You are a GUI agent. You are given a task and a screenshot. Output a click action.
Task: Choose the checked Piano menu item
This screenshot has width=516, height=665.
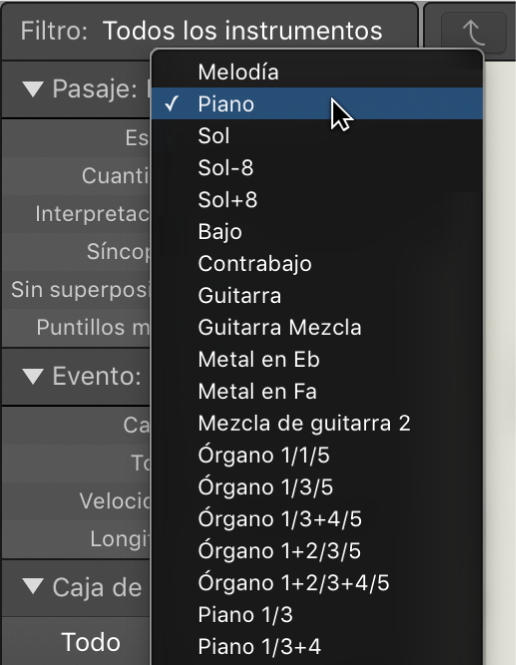click(317, 103)
